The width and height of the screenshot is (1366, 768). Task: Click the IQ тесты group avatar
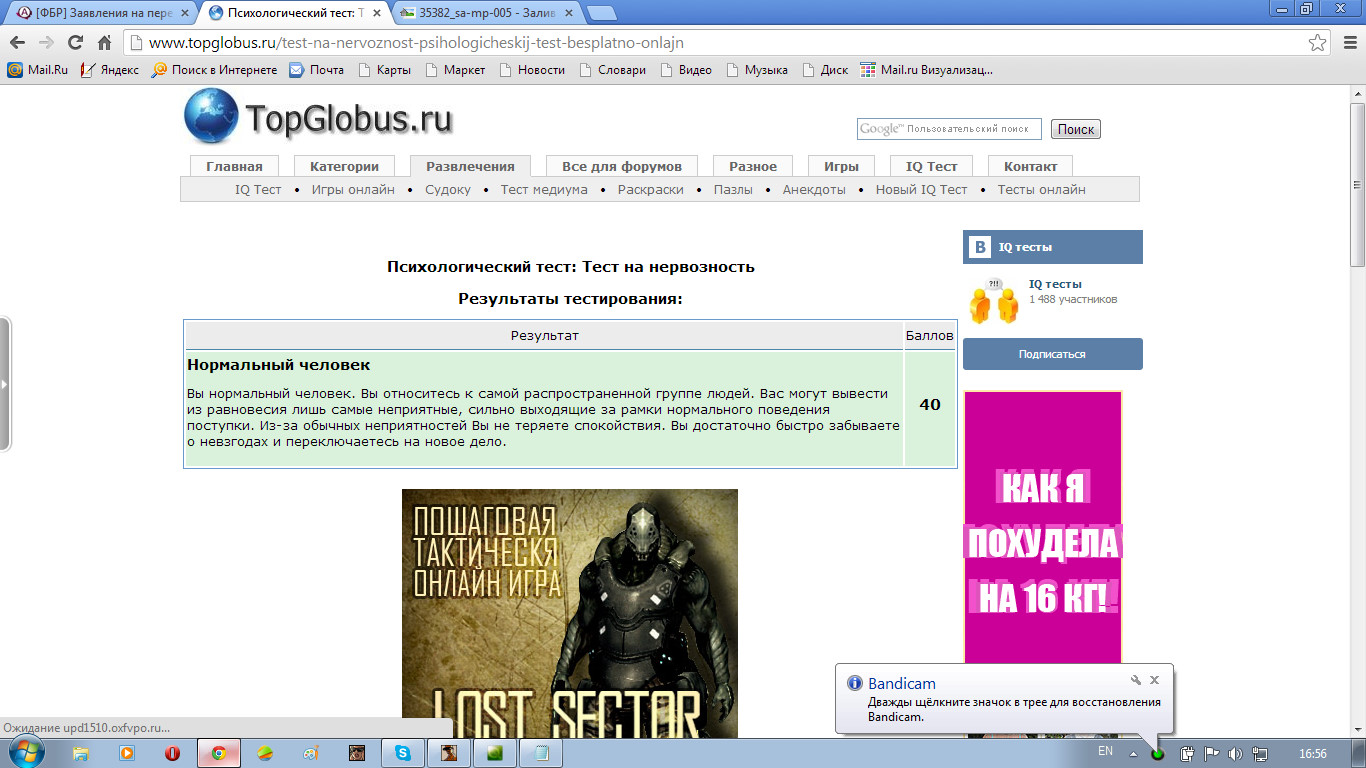click(x=993, y=300)
